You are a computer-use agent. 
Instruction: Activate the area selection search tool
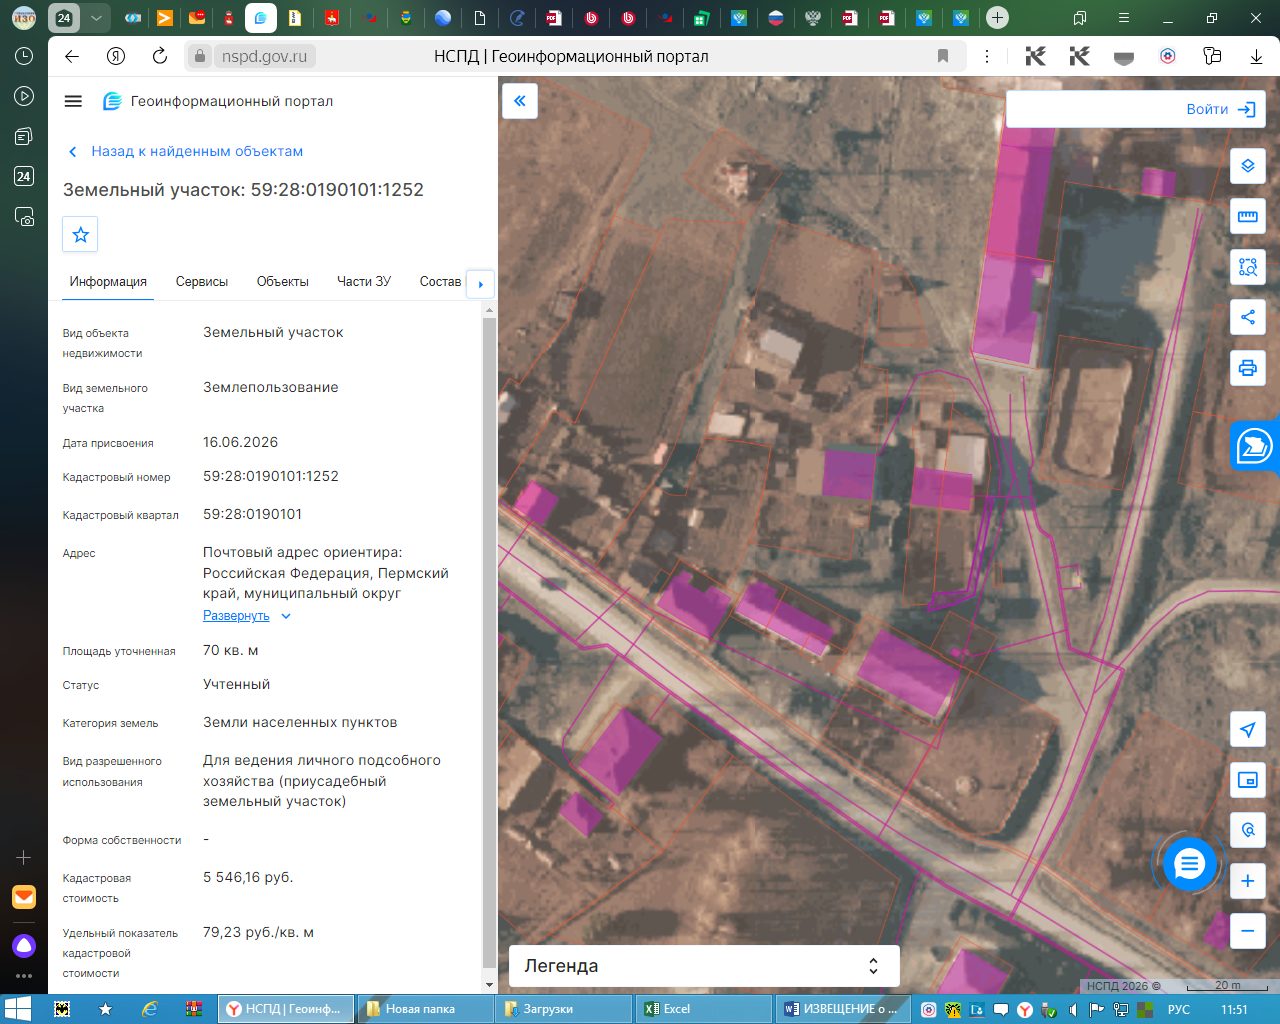(x=1248, y=267)
